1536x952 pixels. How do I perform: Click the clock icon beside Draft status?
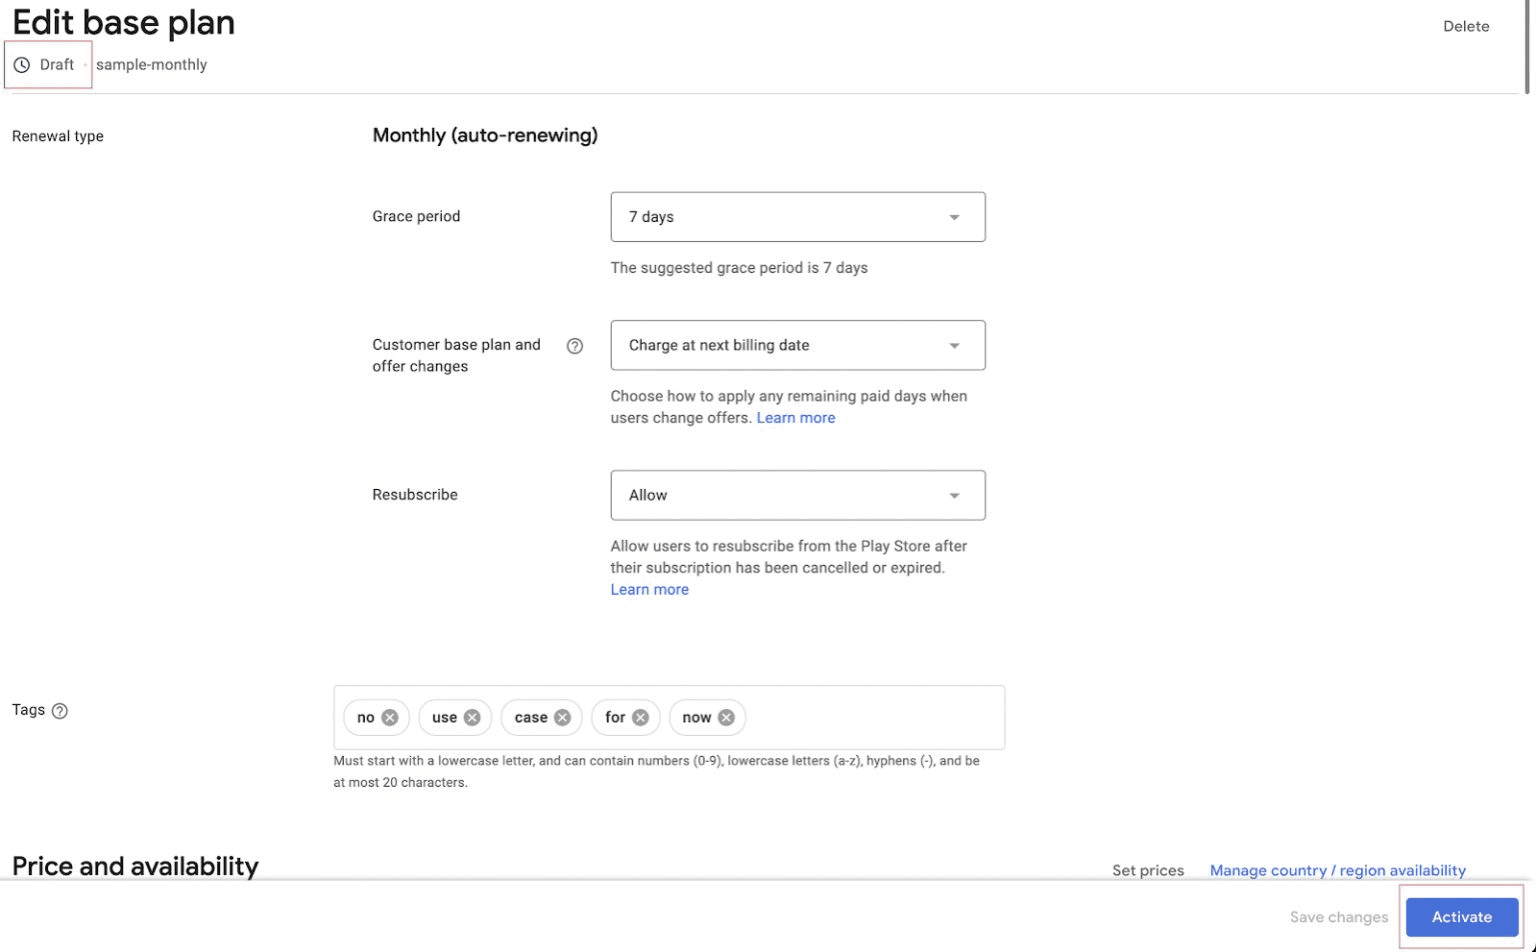pos(22,64)
